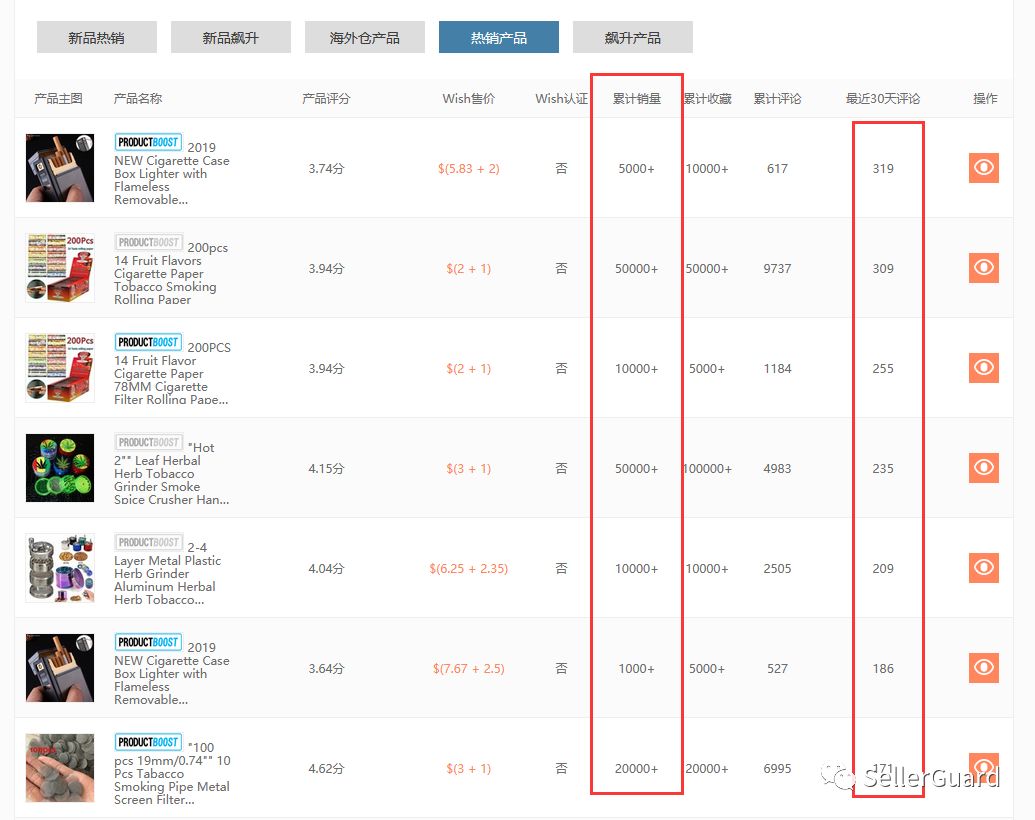This screenshot has height=820, width=1035.
Task: View details of the 319-review cigarette case
Action: coord(984,168)
